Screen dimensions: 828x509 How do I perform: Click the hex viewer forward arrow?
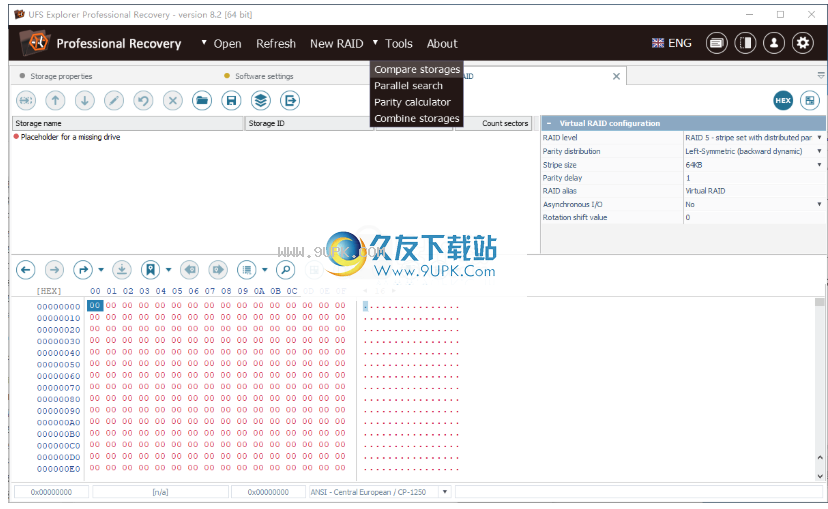click(54, 270)
